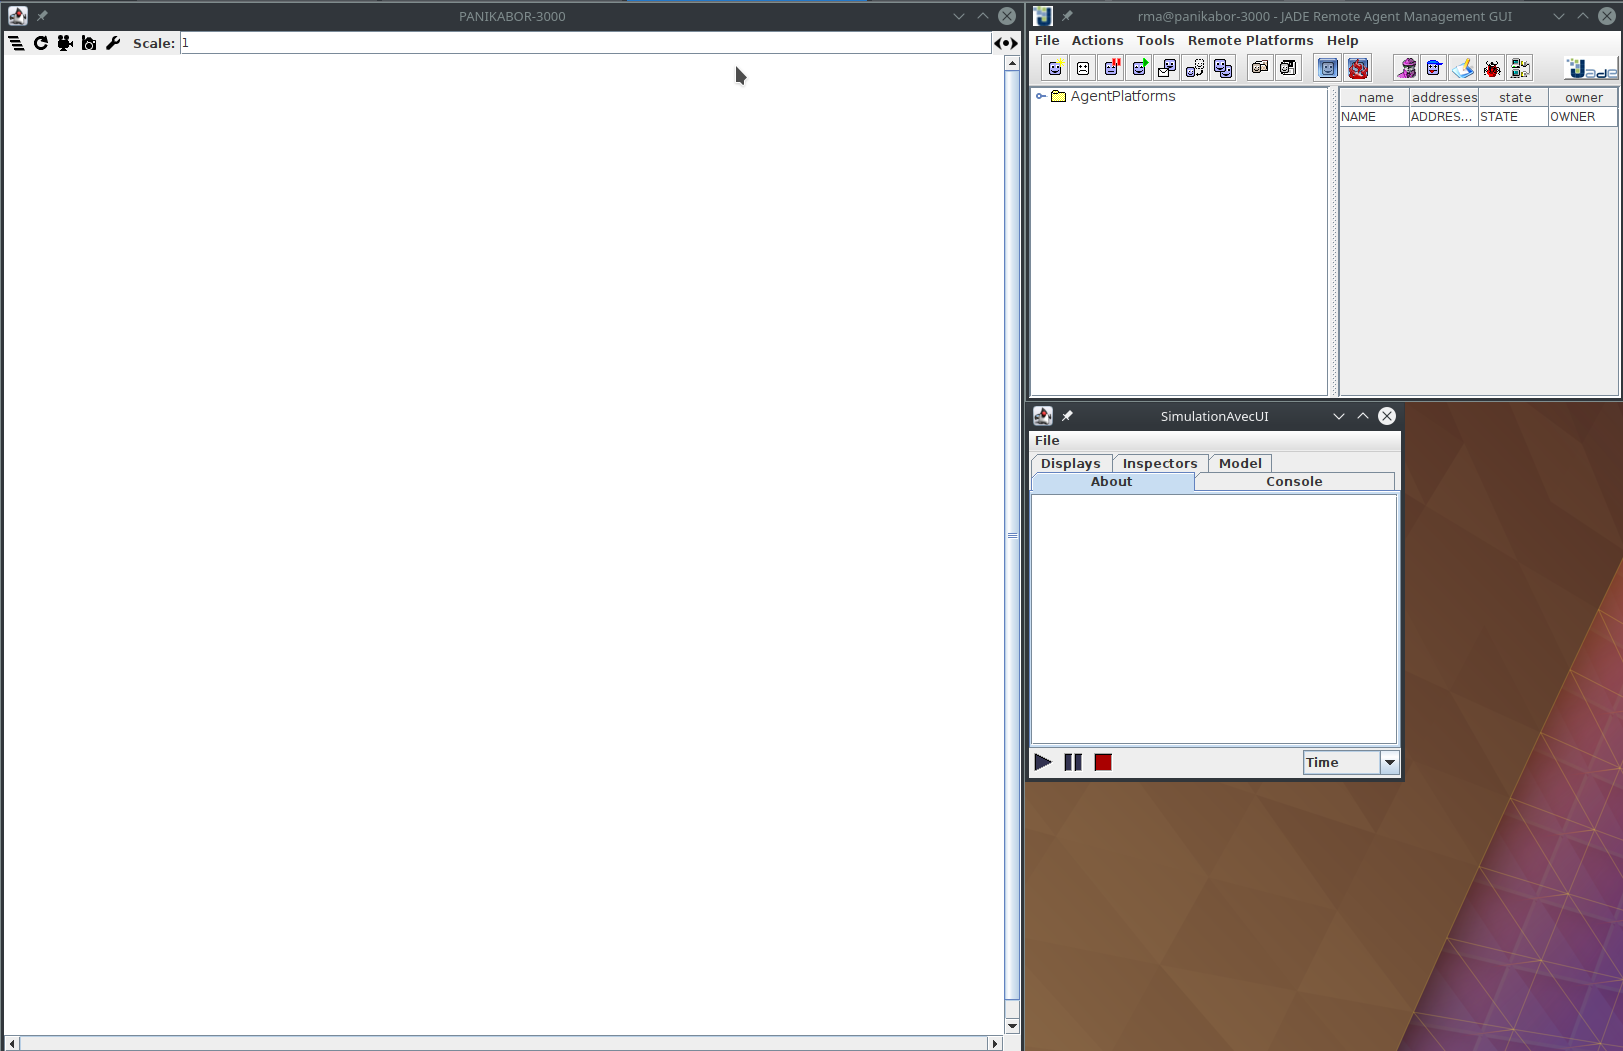Switch to the Model tab
Image resolution: width=1623 pixels, height=1051 pixels.
(x=1240, y=463)
